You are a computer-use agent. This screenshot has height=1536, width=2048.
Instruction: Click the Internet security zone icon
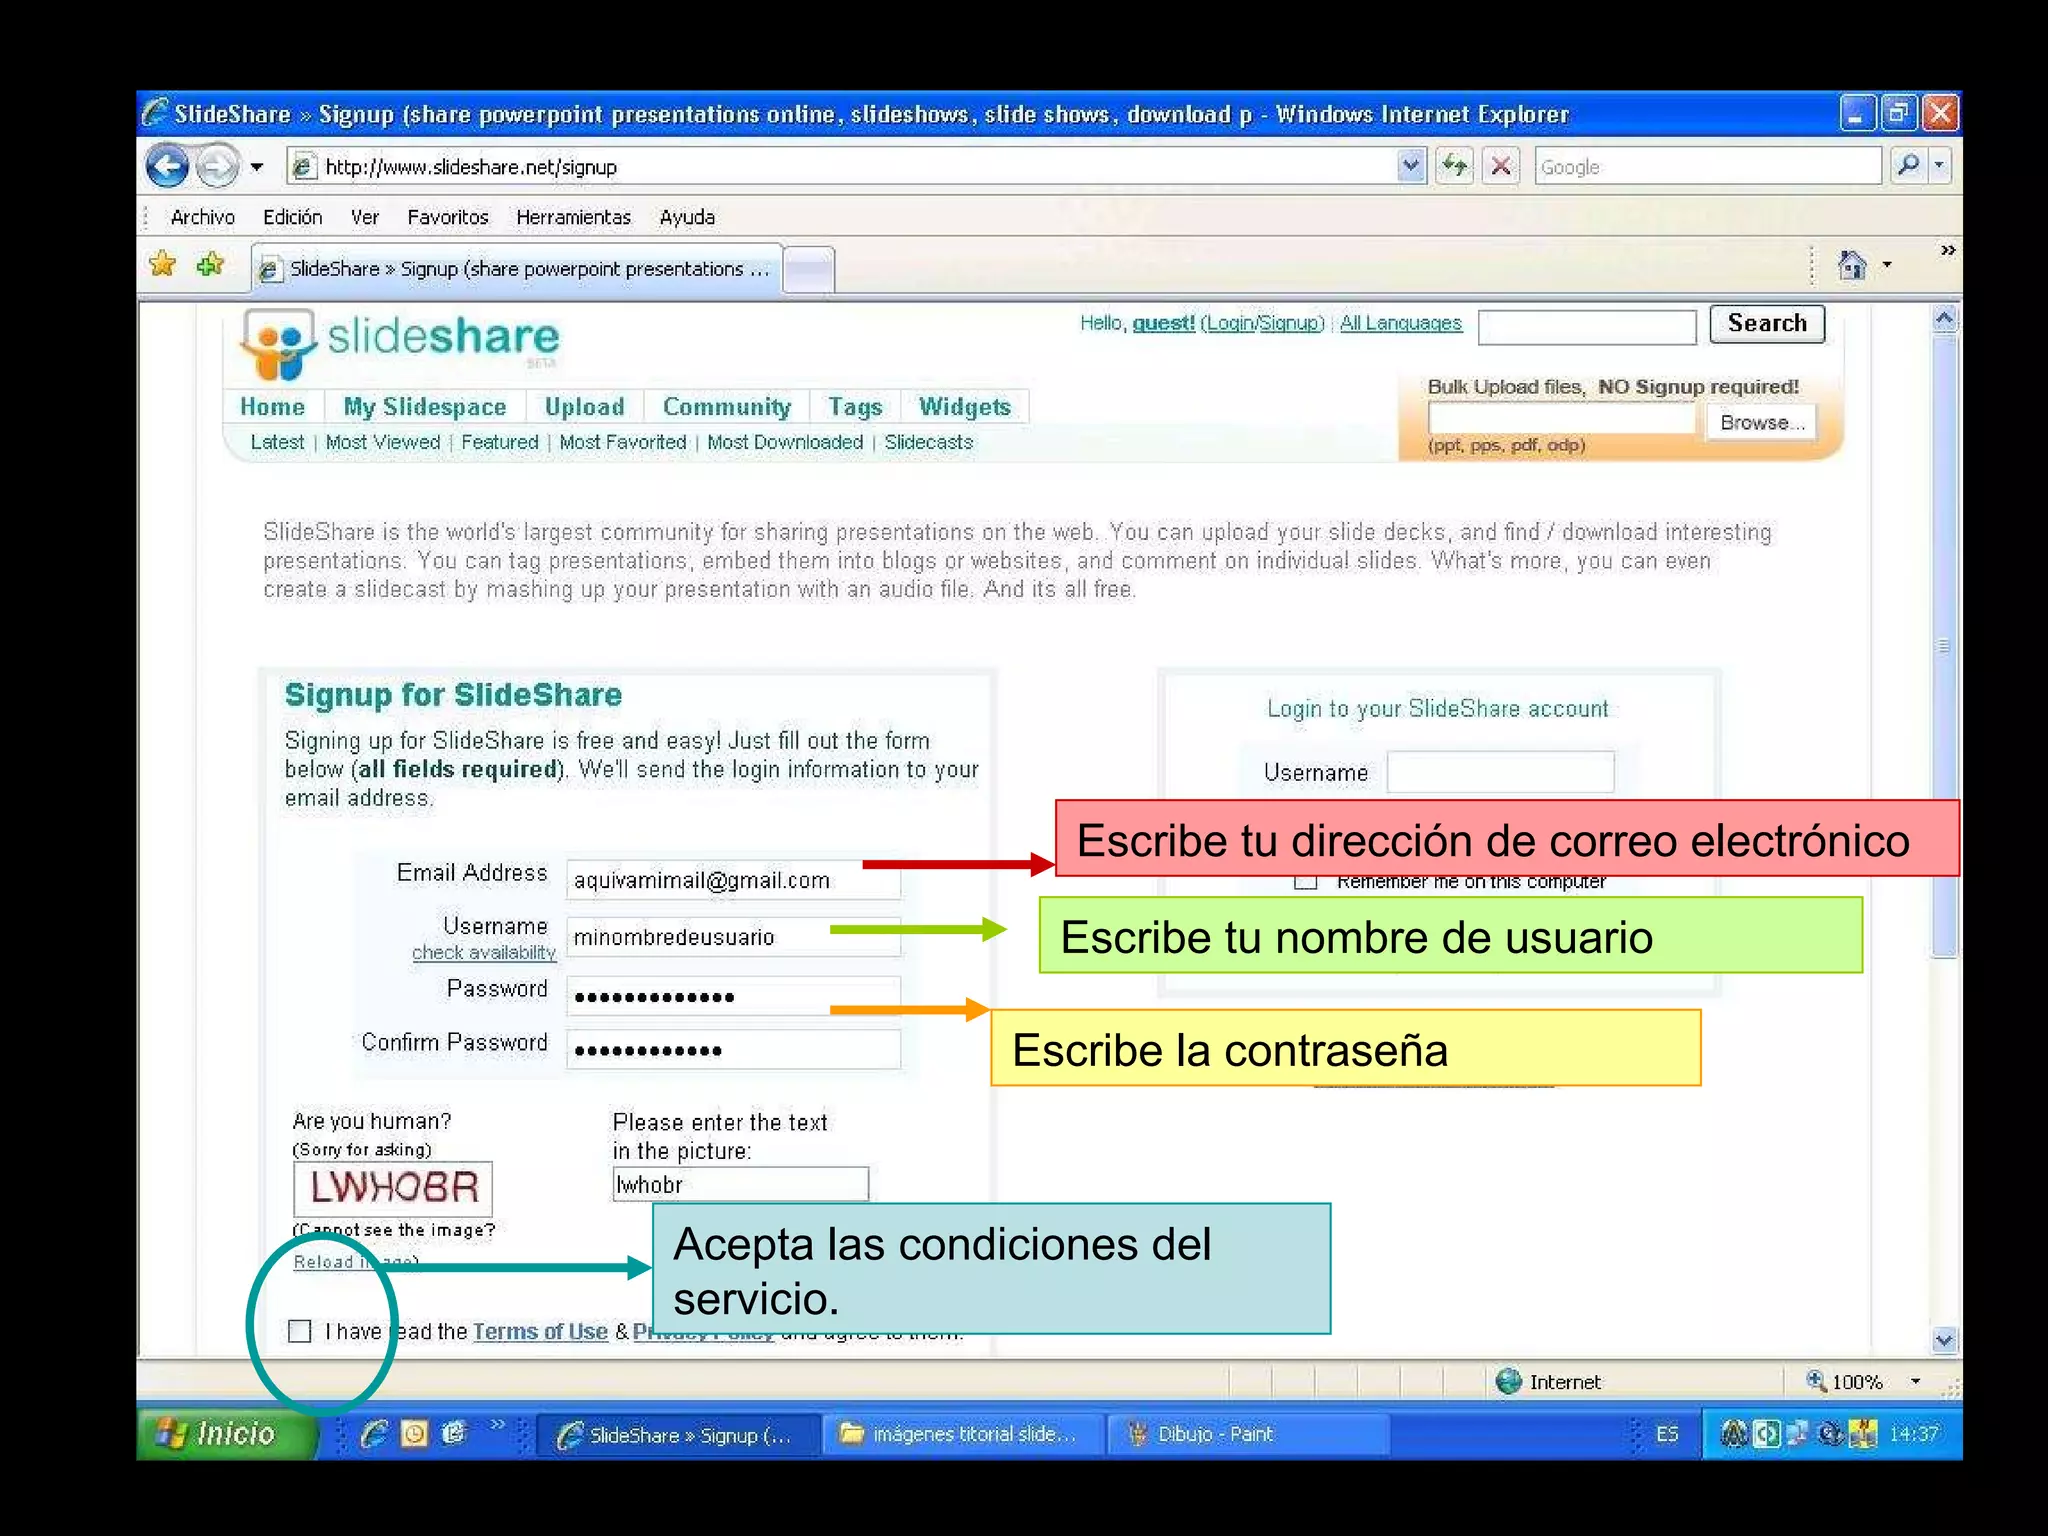click(1508, 1381)
